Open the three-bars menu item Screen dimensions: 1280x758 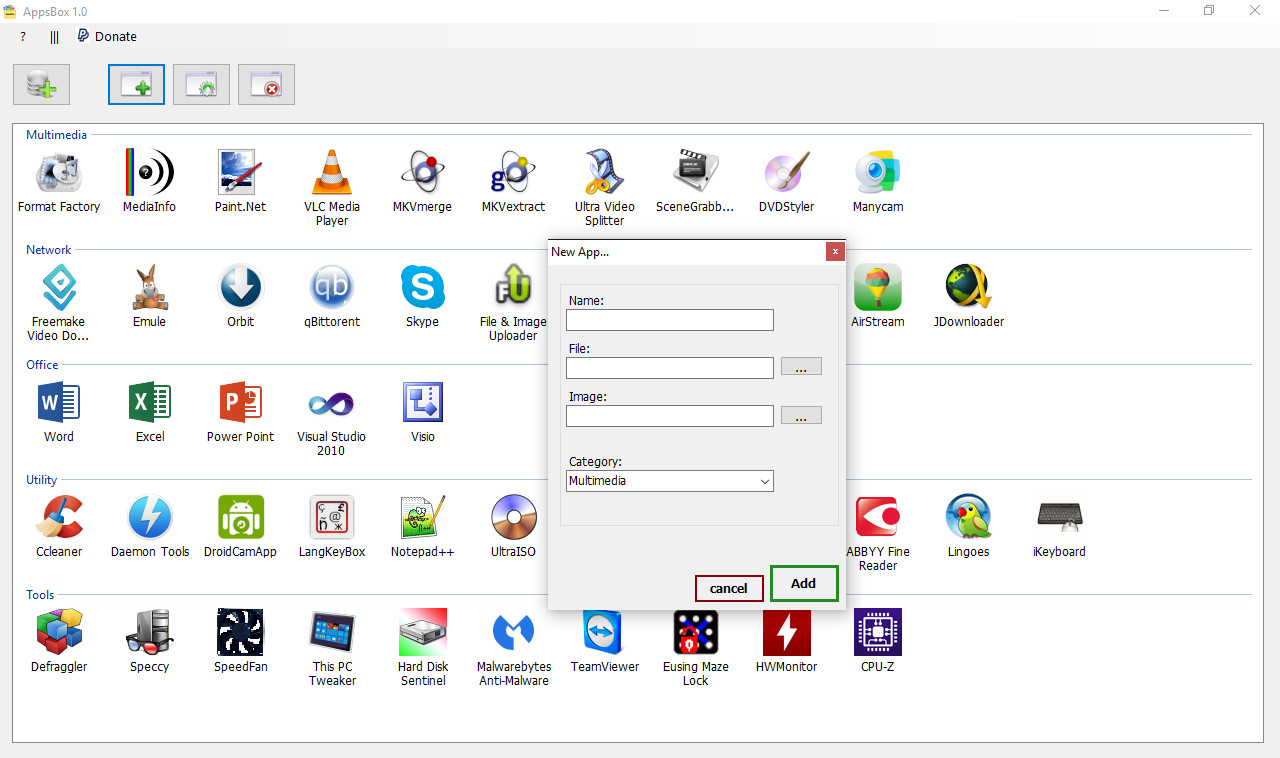[x=54, y=36]
